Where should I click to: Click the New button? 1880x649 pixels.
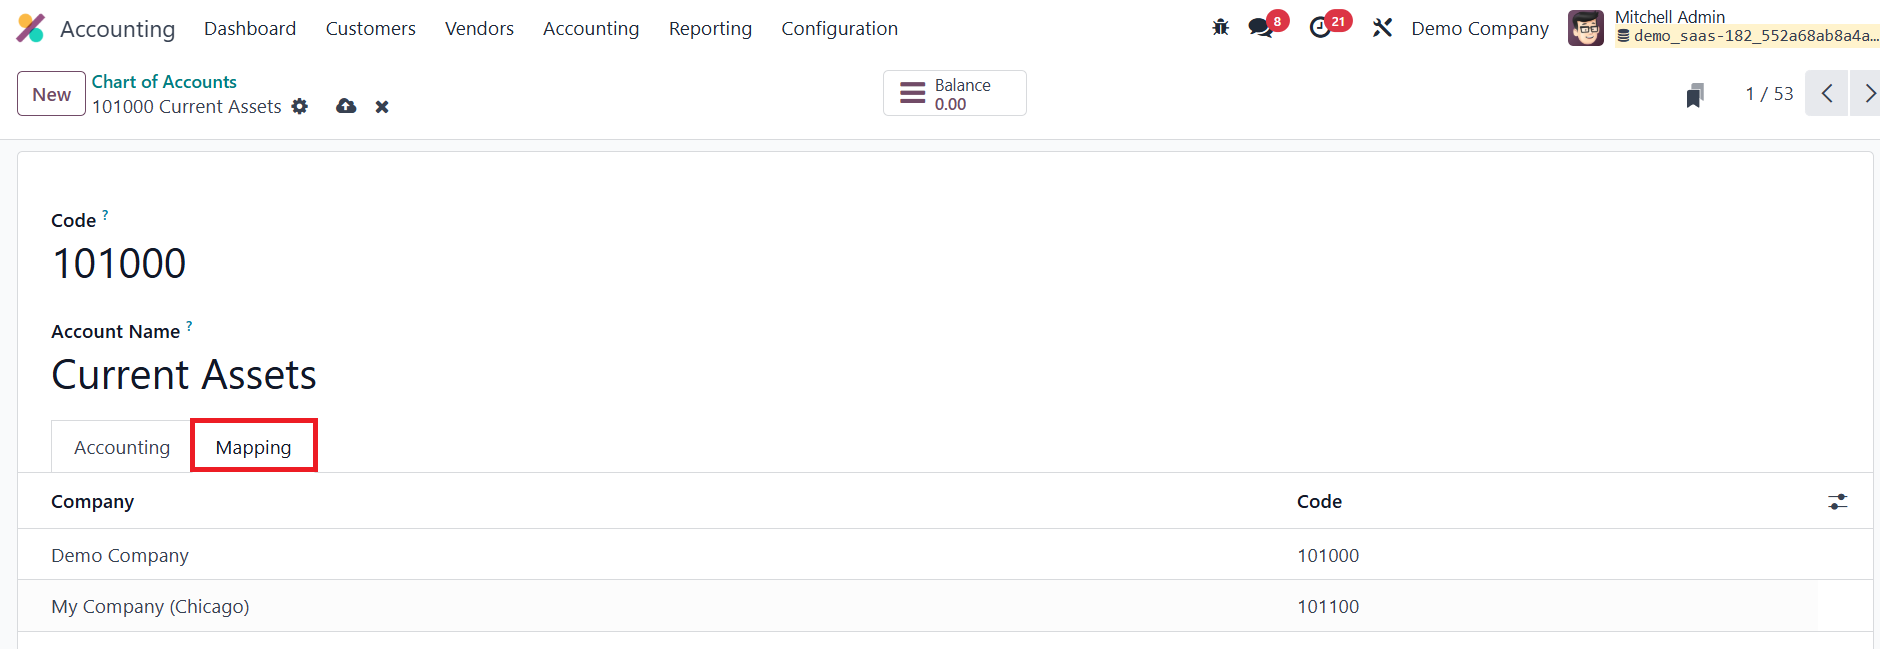51,95
